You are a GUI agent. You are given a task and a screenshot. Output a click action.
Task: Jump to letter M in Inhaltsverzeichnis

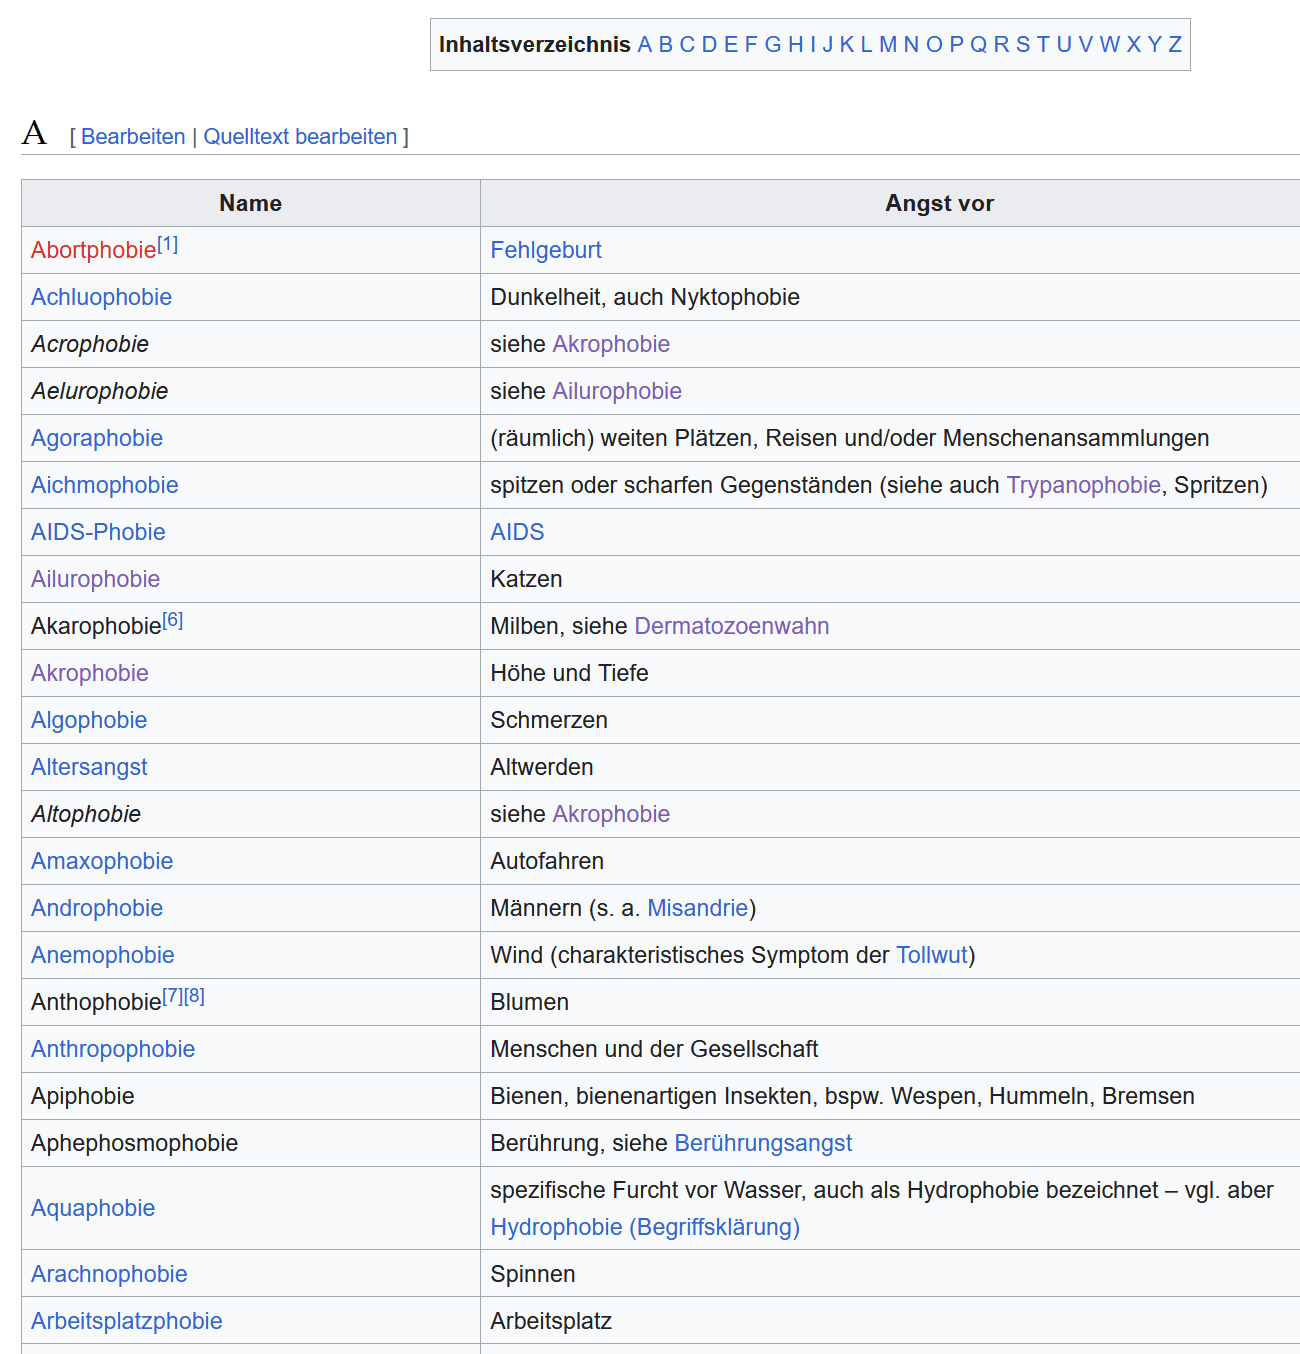click(887, 45)
